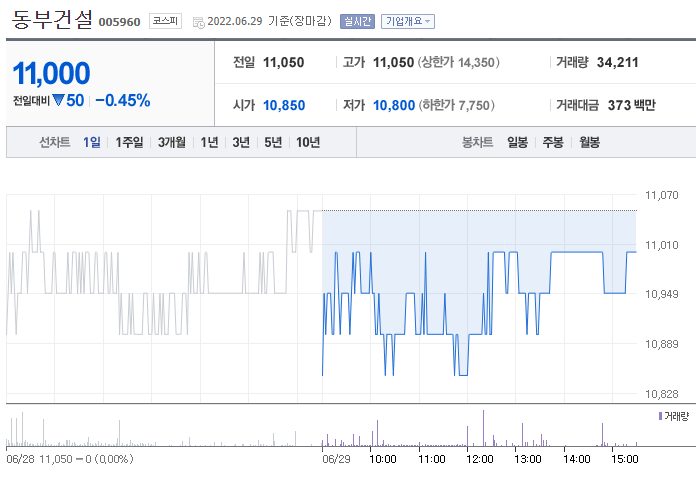Click the 14:00 time axis label
This screenshot has height=480, width=696.
click(577, 459)
